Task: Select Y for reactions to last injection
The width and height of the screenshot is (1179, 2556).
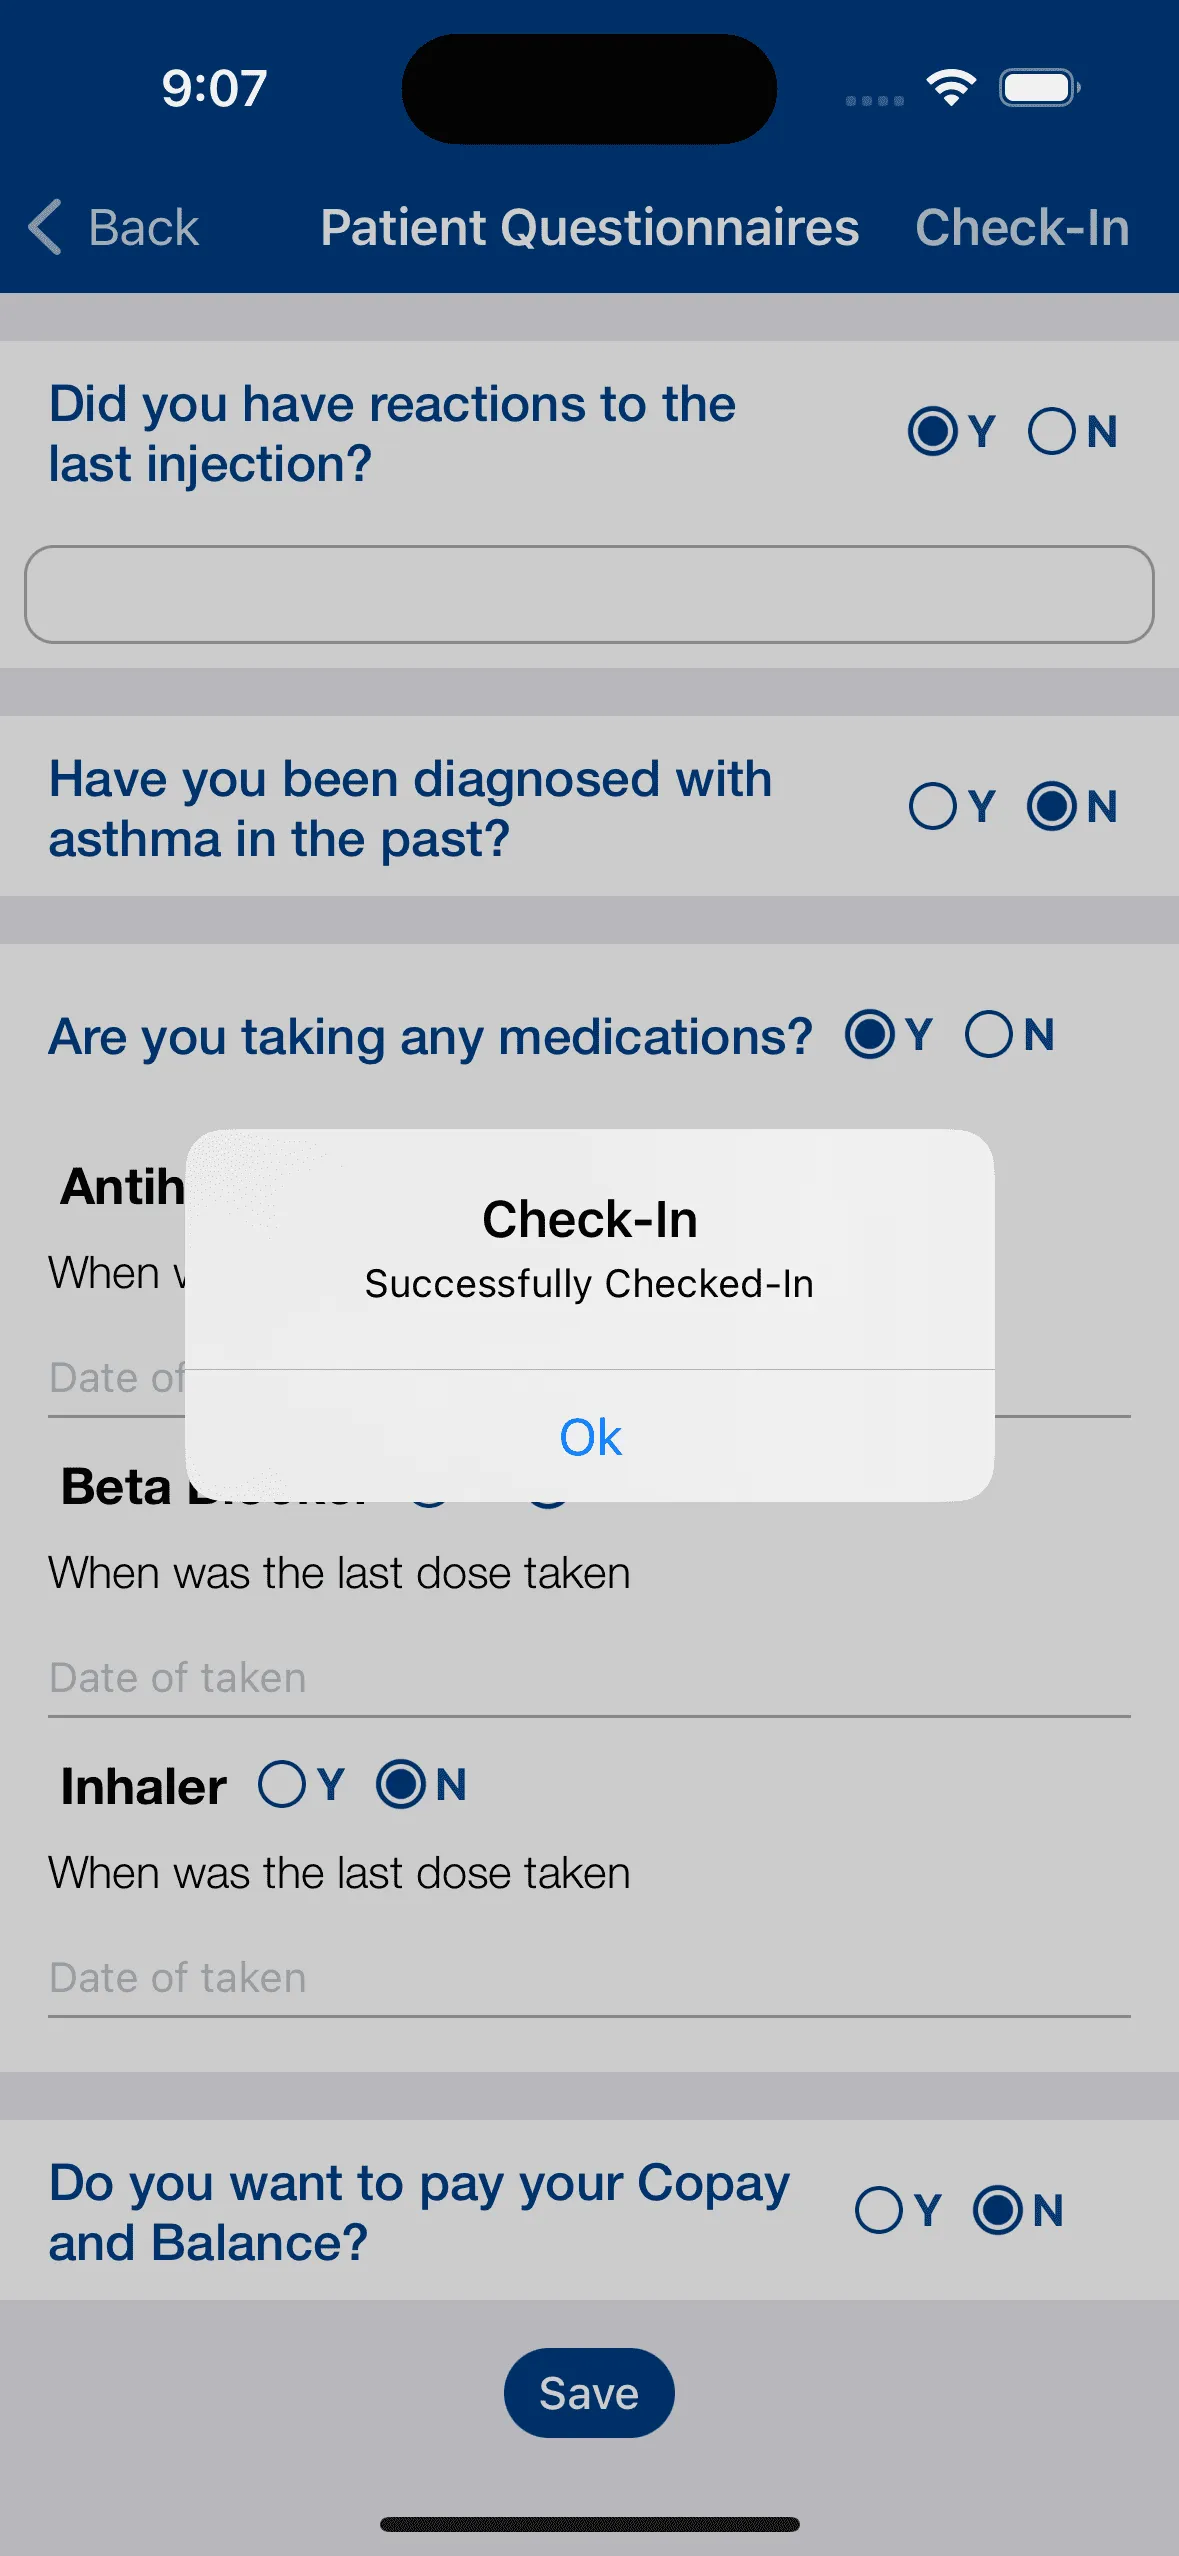Action: [x=933, y=432]
